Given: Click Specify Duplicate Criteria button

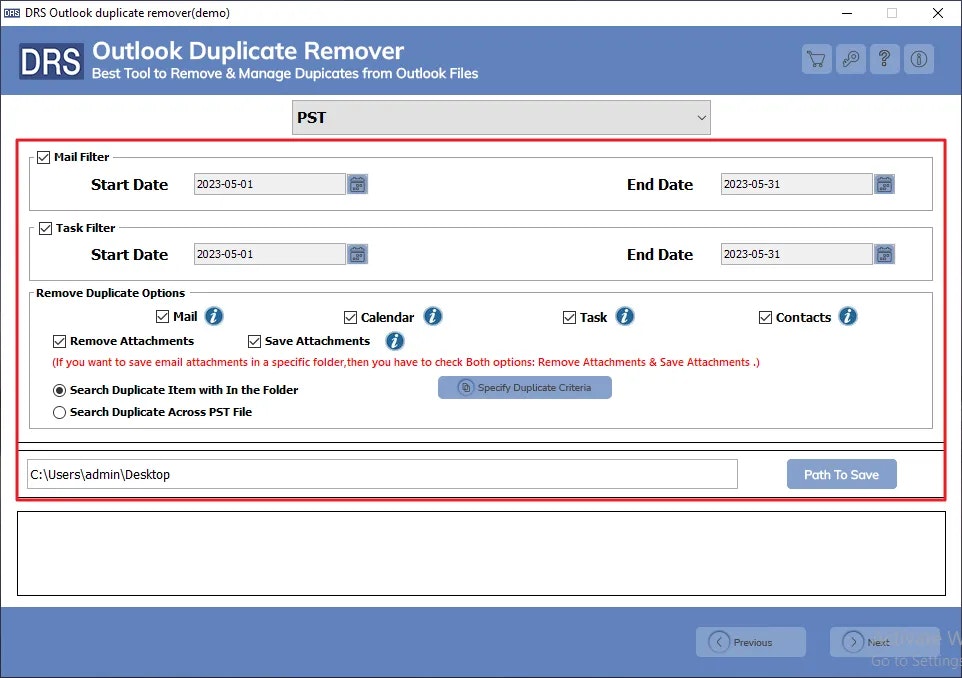Looking at the screenshot, I should [x=525, y=388].
